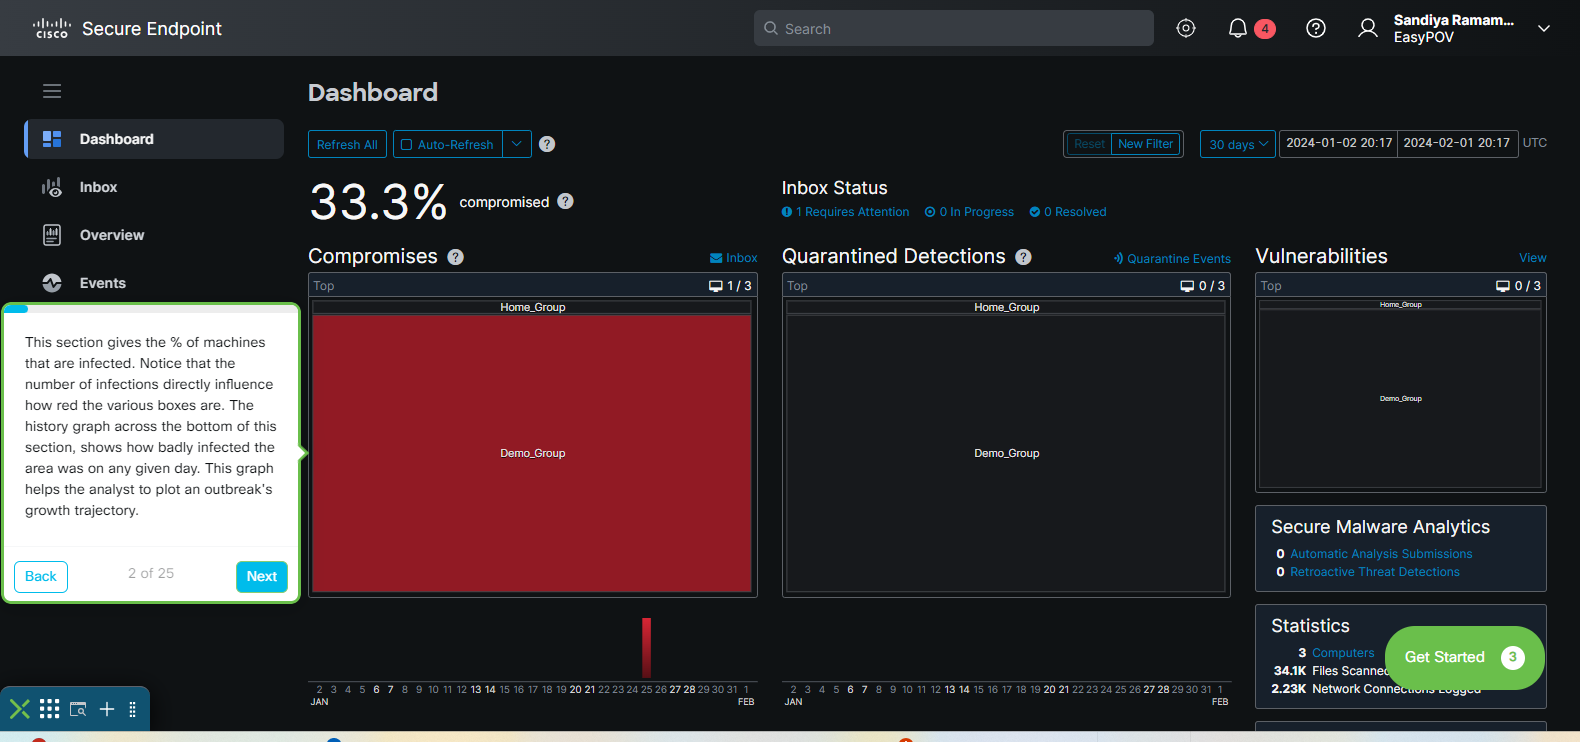Expand the user account menu chevron
1580x742 pixels.
(x=1544, y=28)
